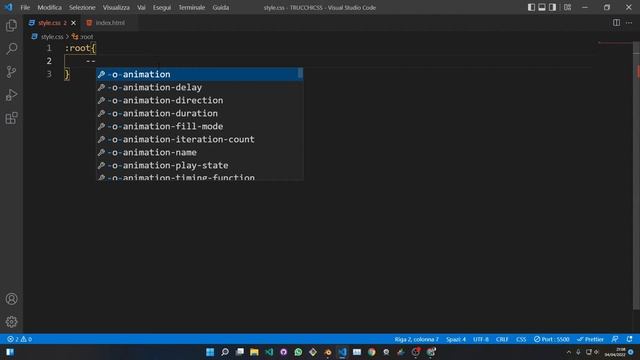Open the Customize Layout icon
Image resolution: width=640 pixels, height=360 pixels.
click(x=567, y=7)
